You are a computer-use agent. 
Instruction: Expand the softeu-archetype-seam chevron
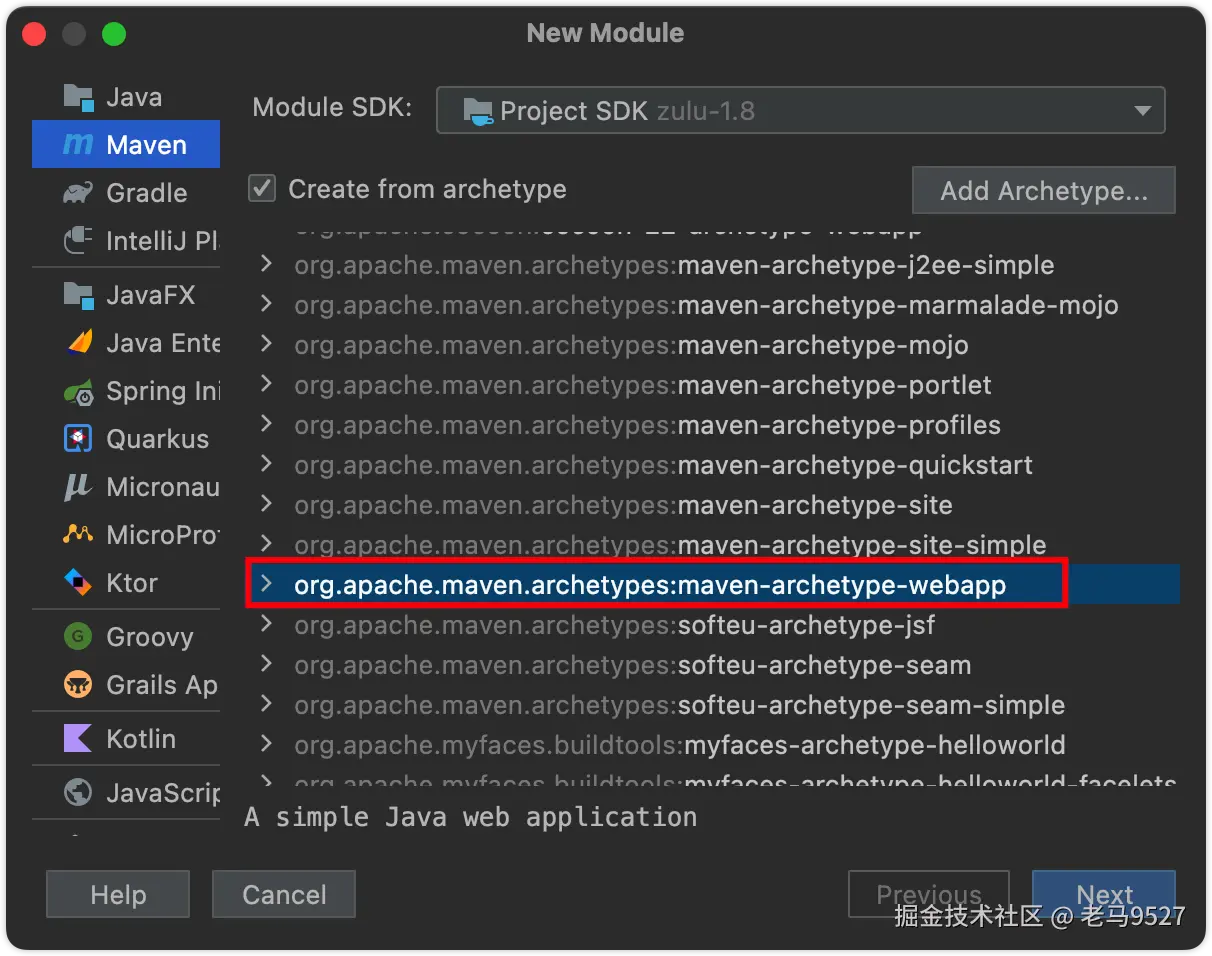click(266, 665)
